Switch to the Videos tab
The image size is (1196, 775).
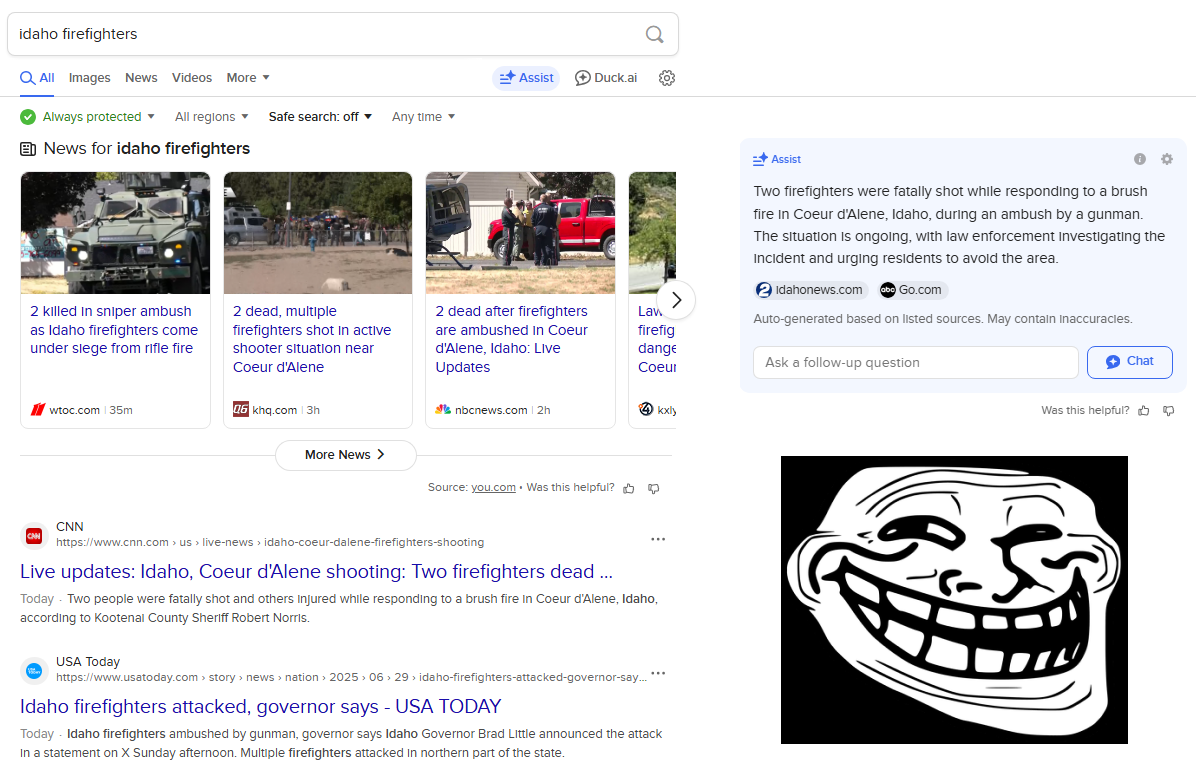pos(191,78)
